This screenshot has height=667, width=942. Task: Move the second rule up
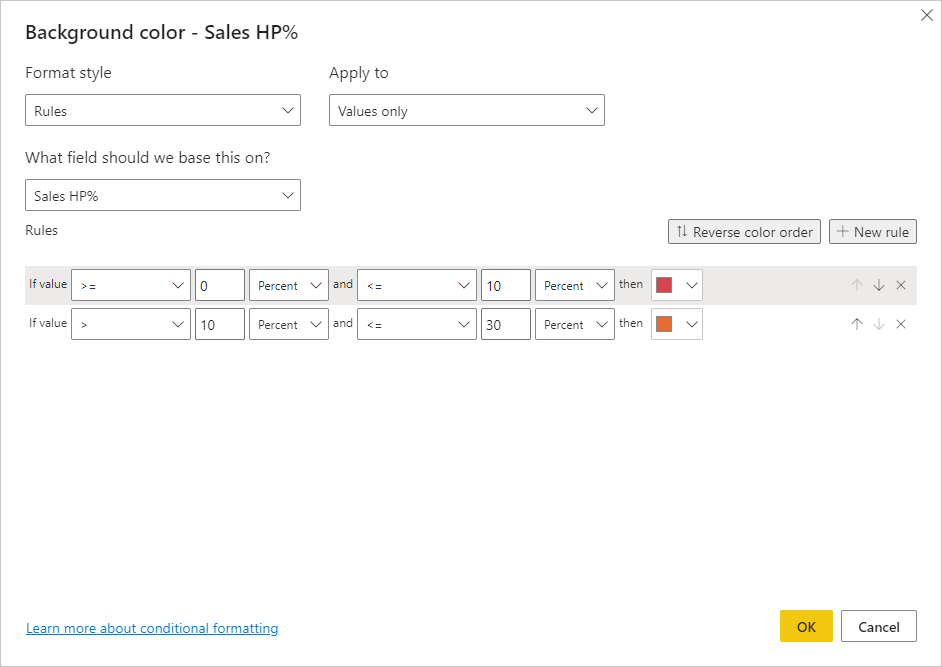[857, 324]
